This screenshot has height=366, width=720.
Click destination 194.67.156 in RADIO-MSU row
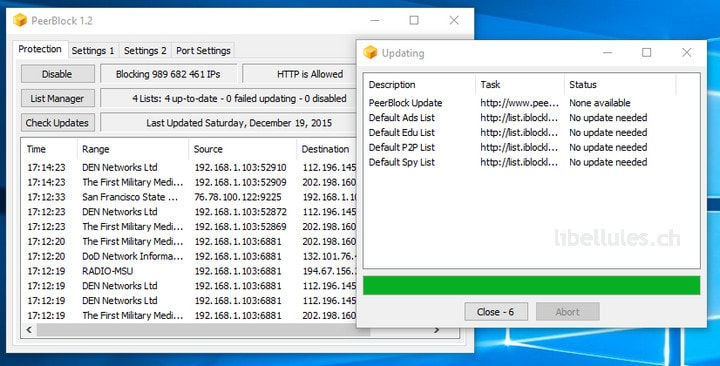click(x=329, y=271)
